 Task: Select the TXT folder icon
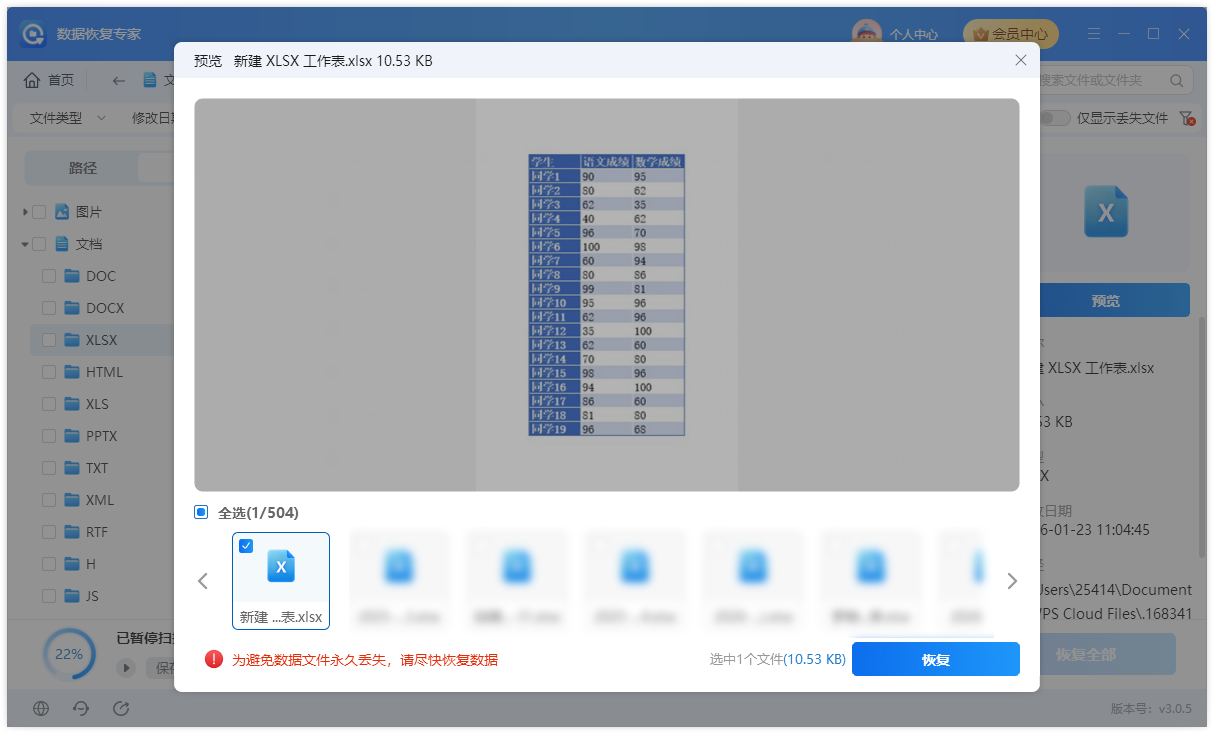click(72, 468)
